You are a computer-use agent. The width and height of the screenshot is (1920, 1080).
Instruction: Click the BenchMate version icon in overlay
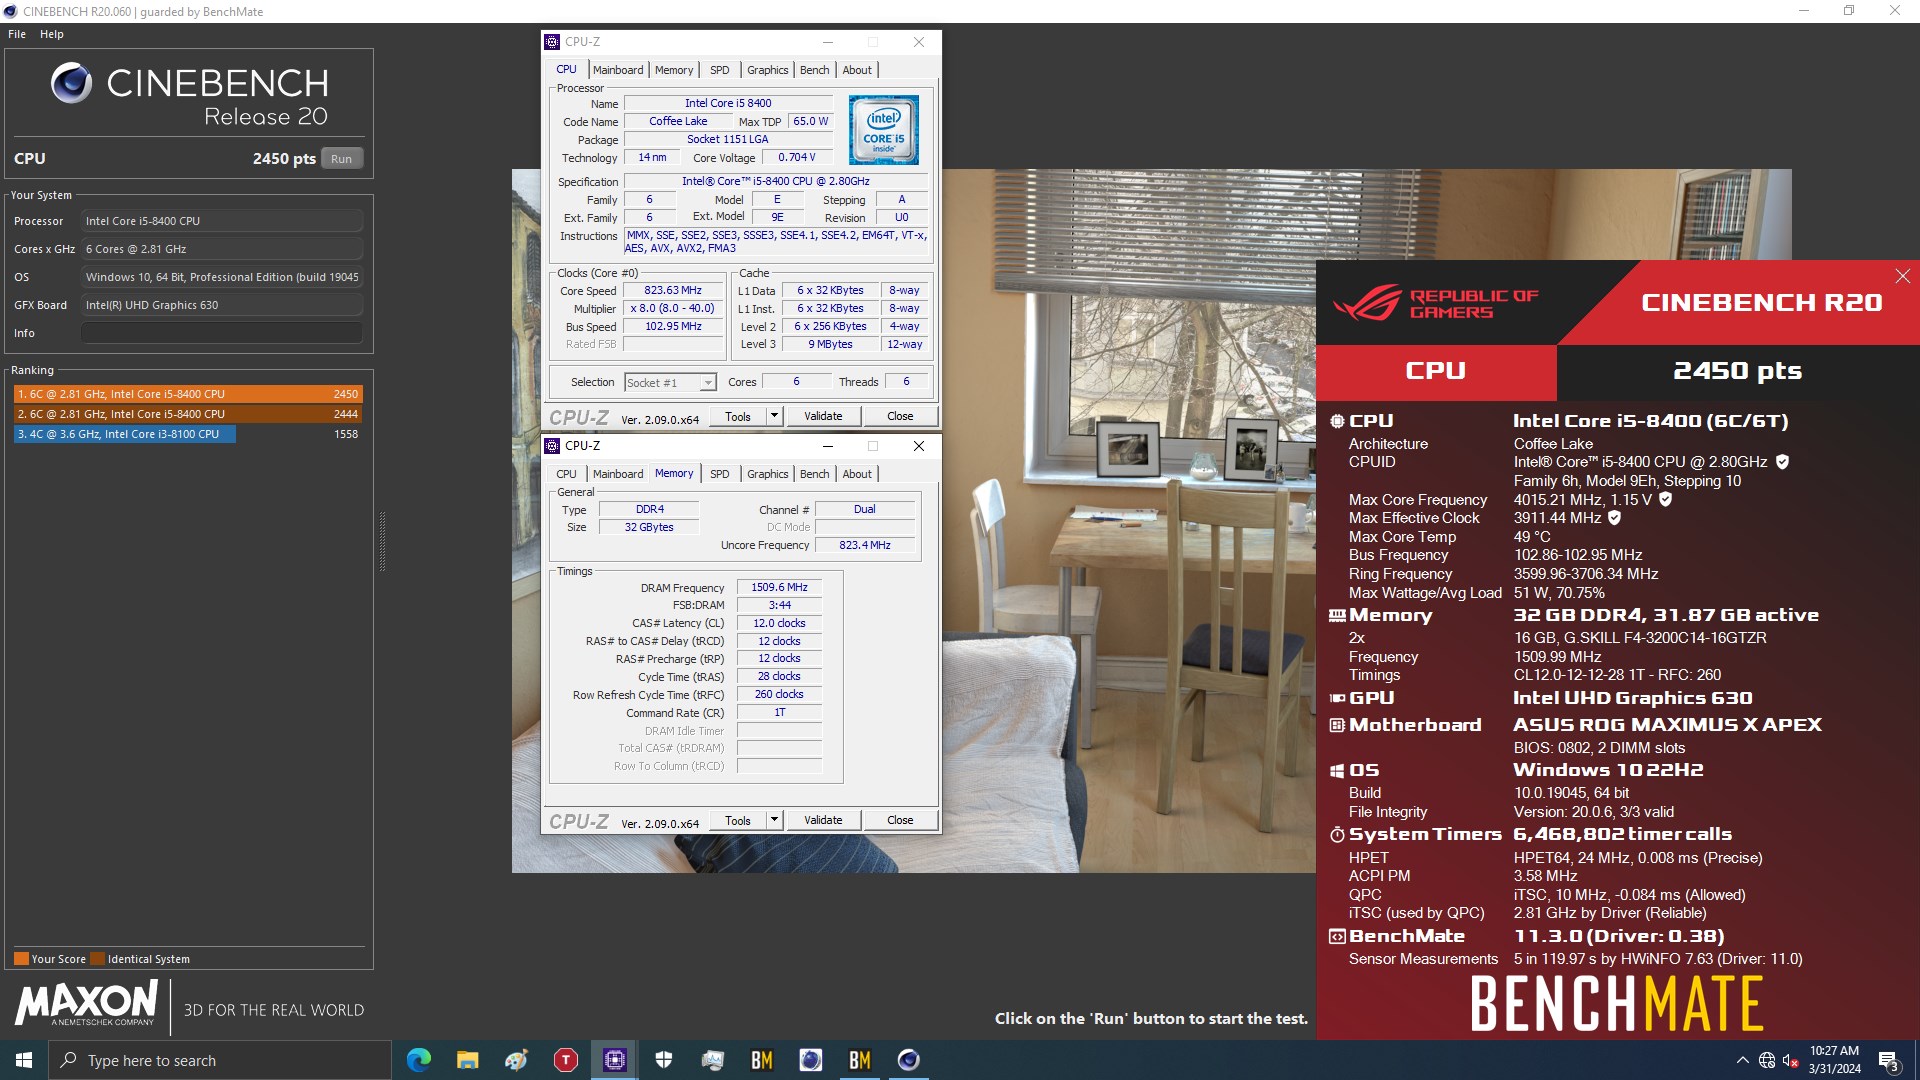tap(1336, 937)
